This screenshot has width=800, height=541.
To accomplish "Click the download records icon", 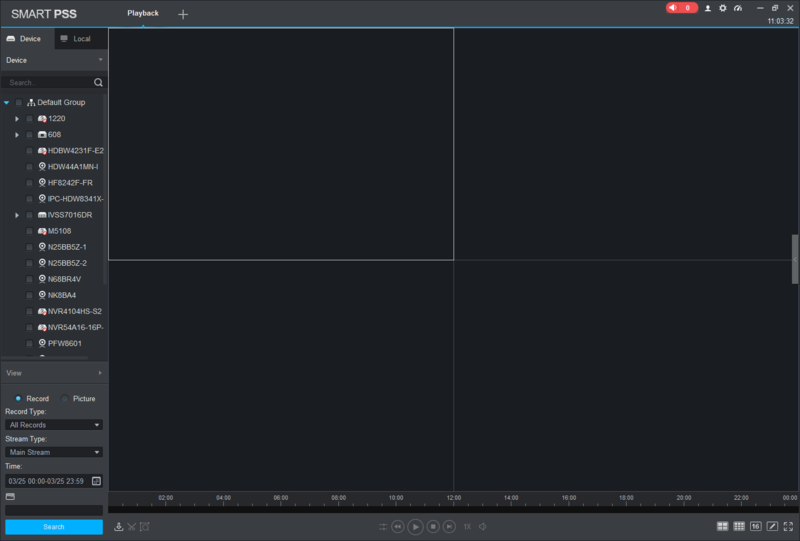I will pos(118,527).
